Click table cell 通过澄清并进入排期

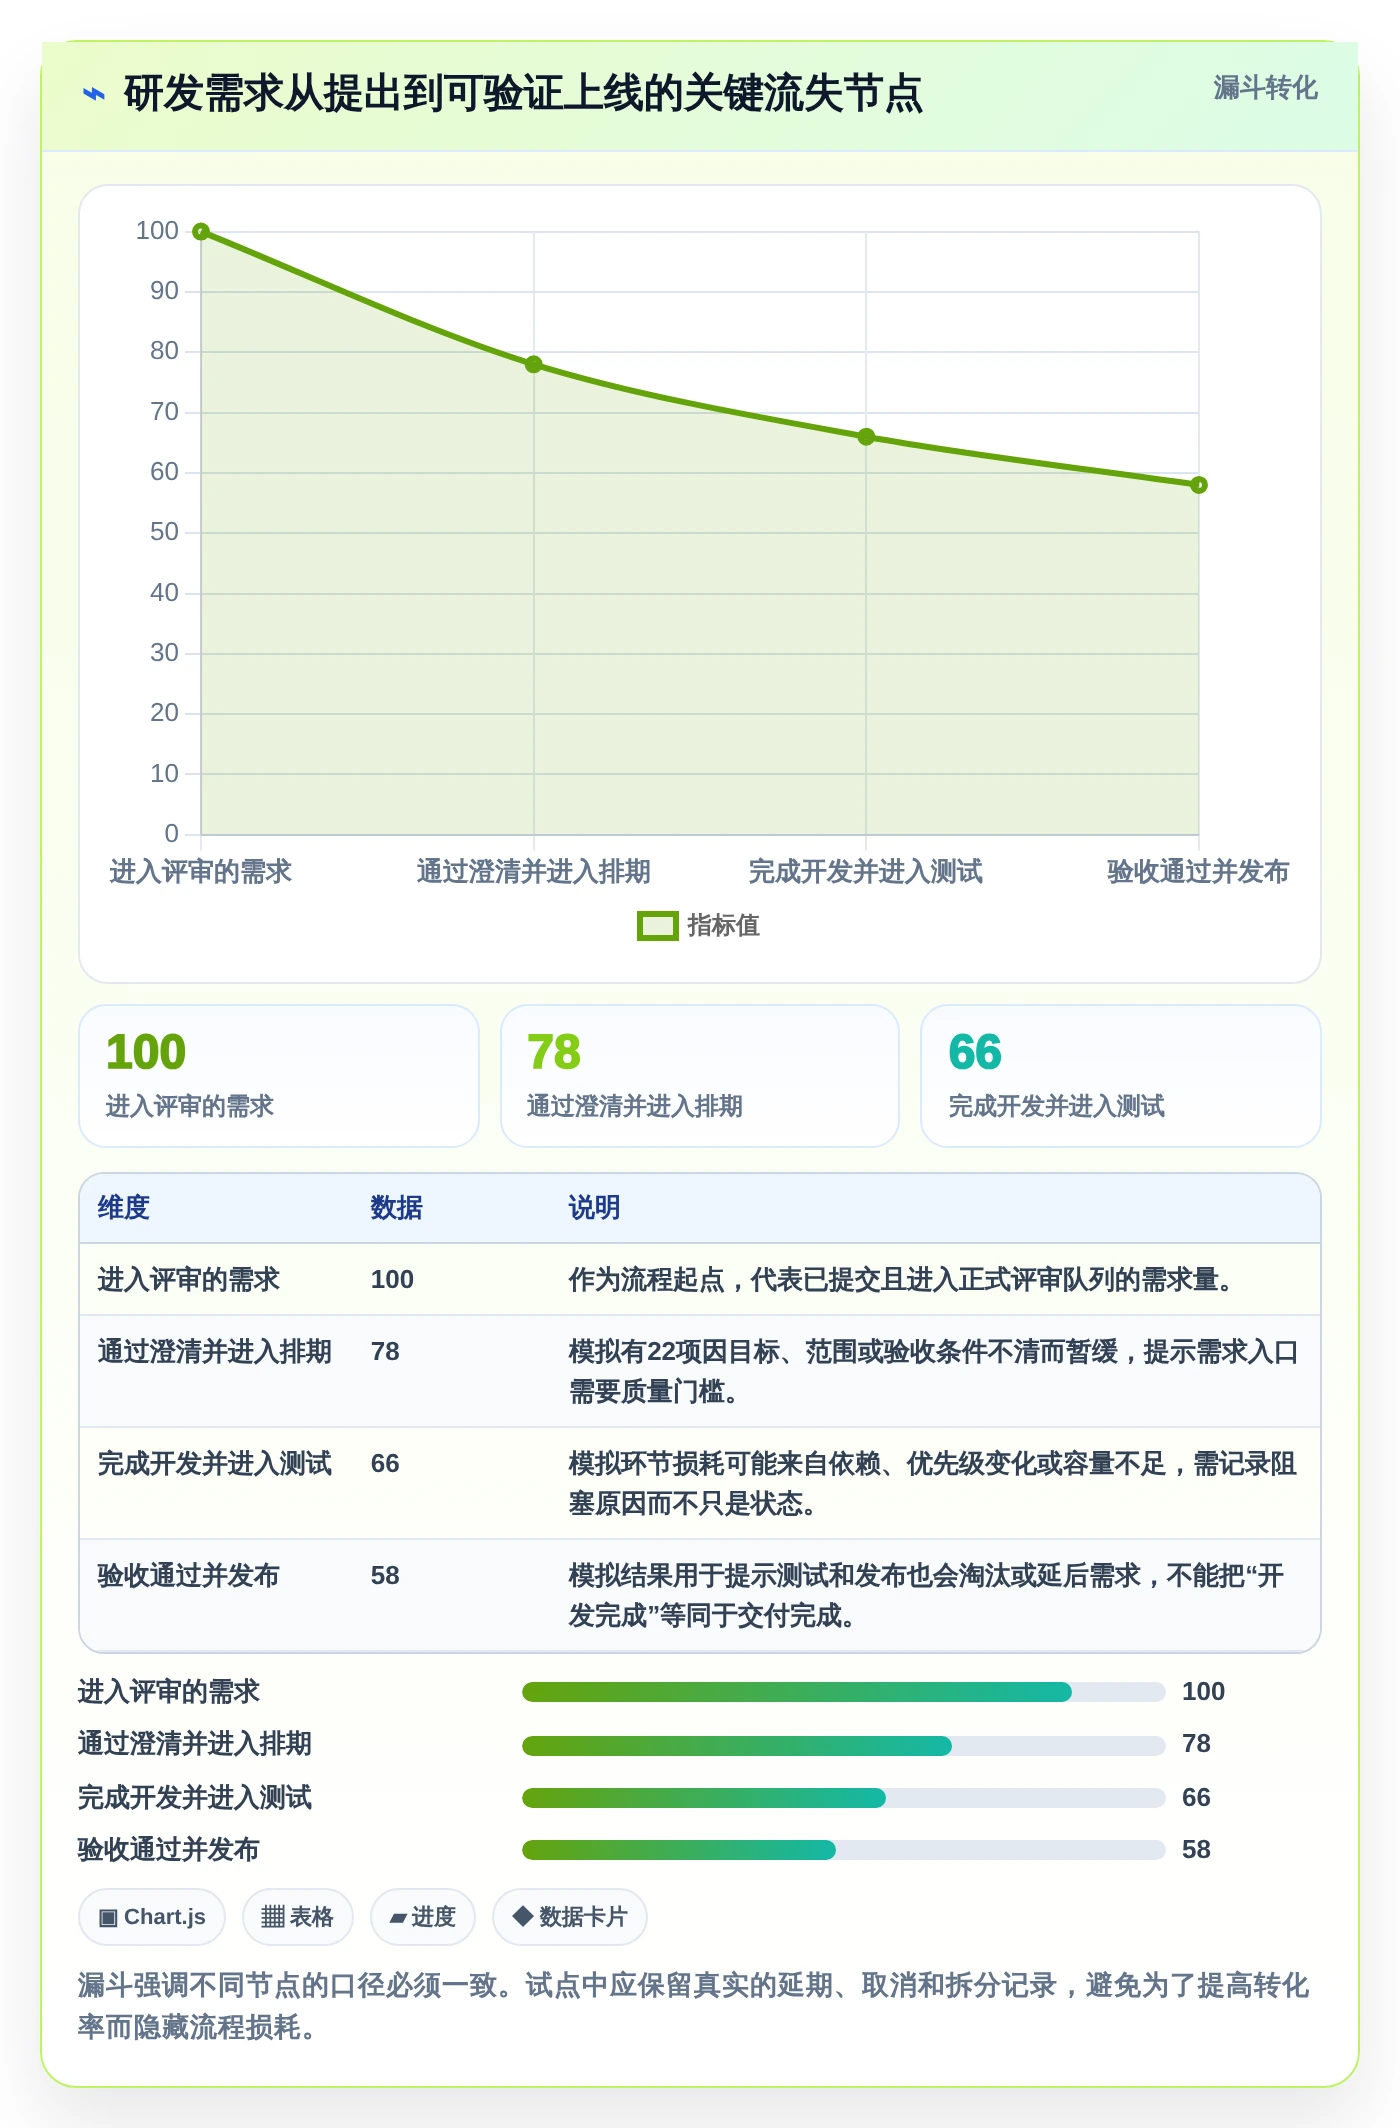coord(215,1352)
